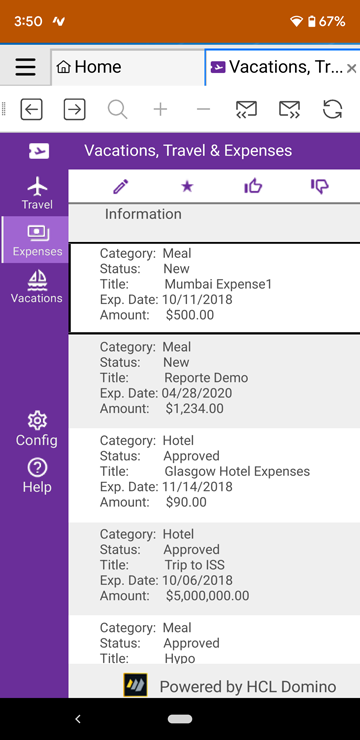Screen dimensions: 360x740
Task: Click the back arrow toolbar icon
Action: 32,109
